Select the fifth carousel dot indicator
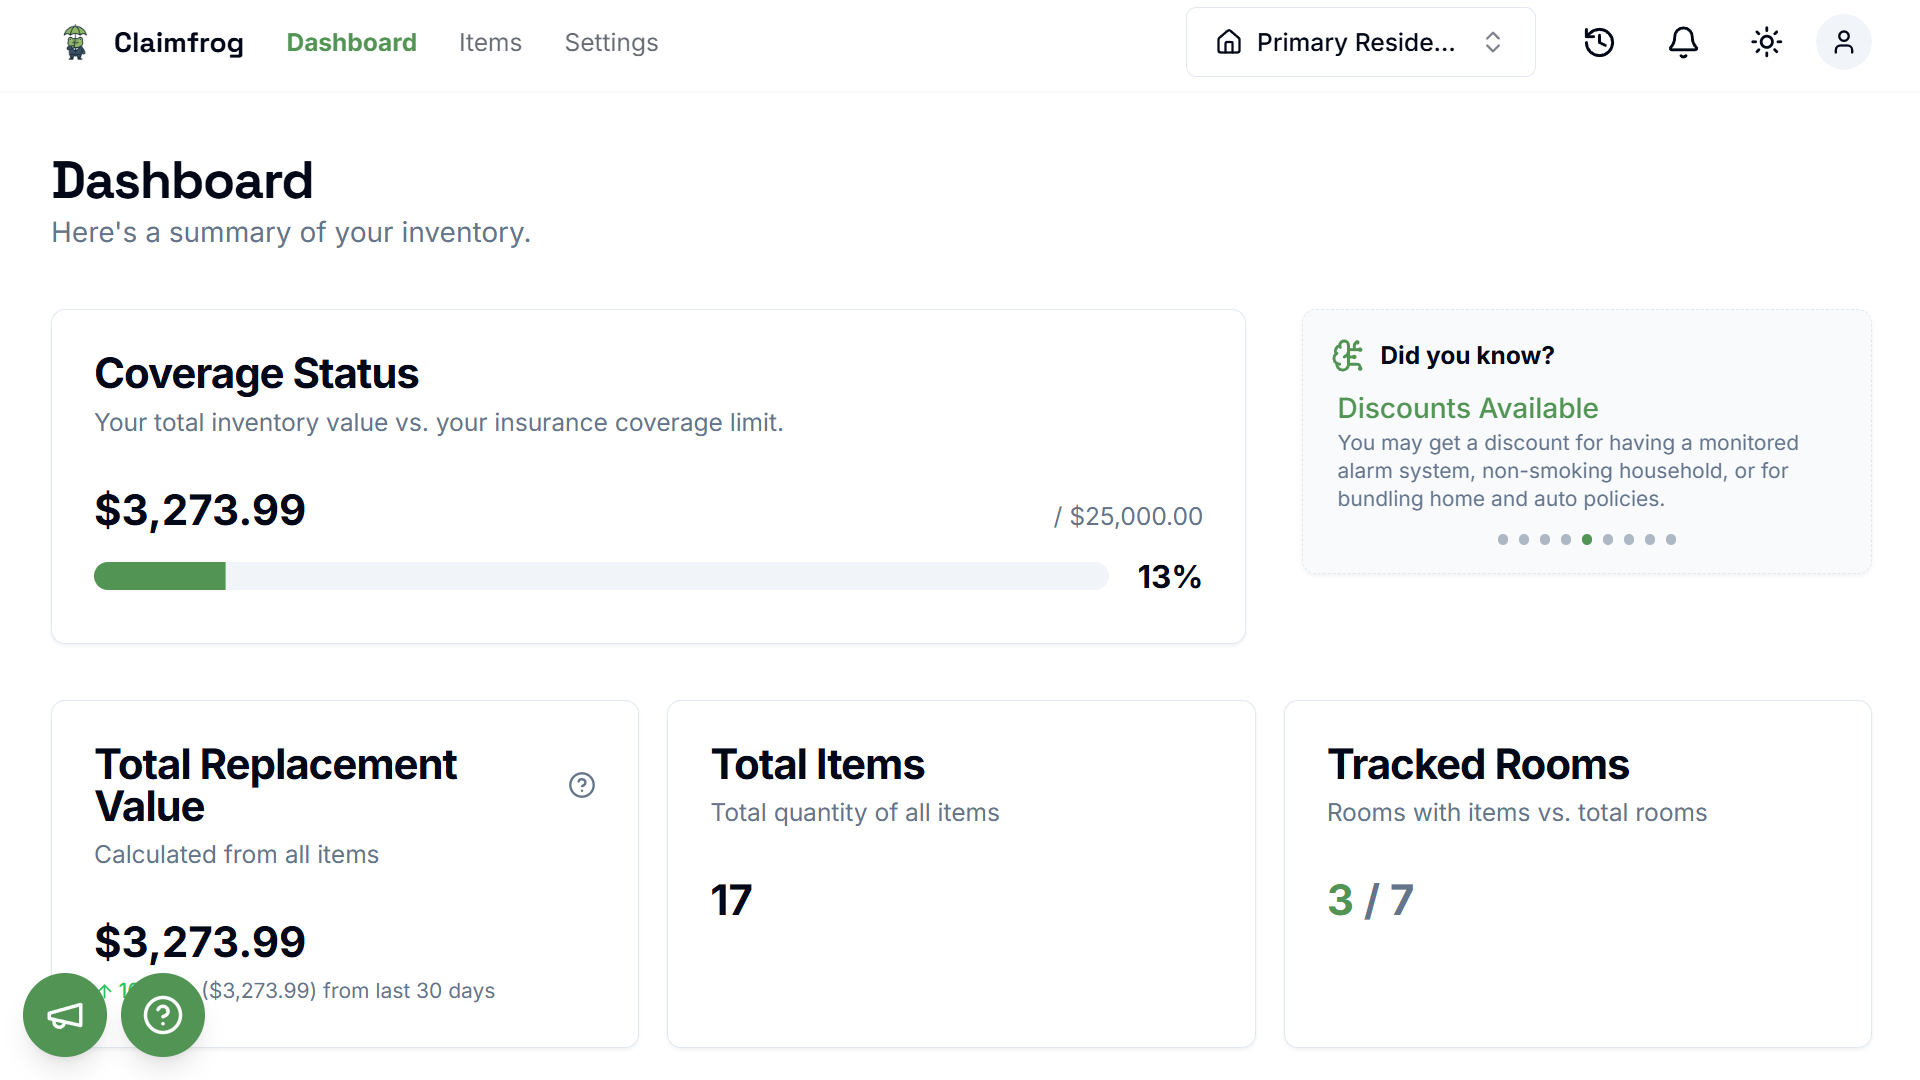This screenshot has width=1920, height=1080. (x=1586, y=539)
